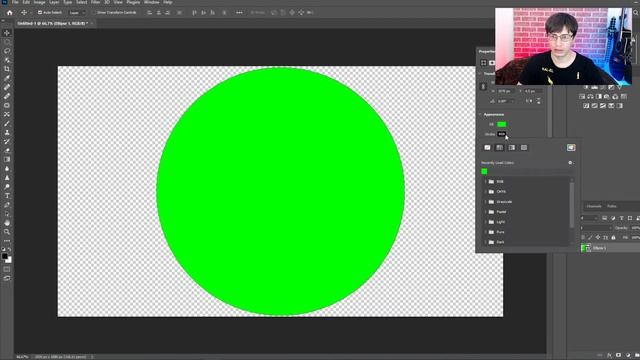
Task: Toggle filter for pixel layers icon
Action: (x=604, y=218)
